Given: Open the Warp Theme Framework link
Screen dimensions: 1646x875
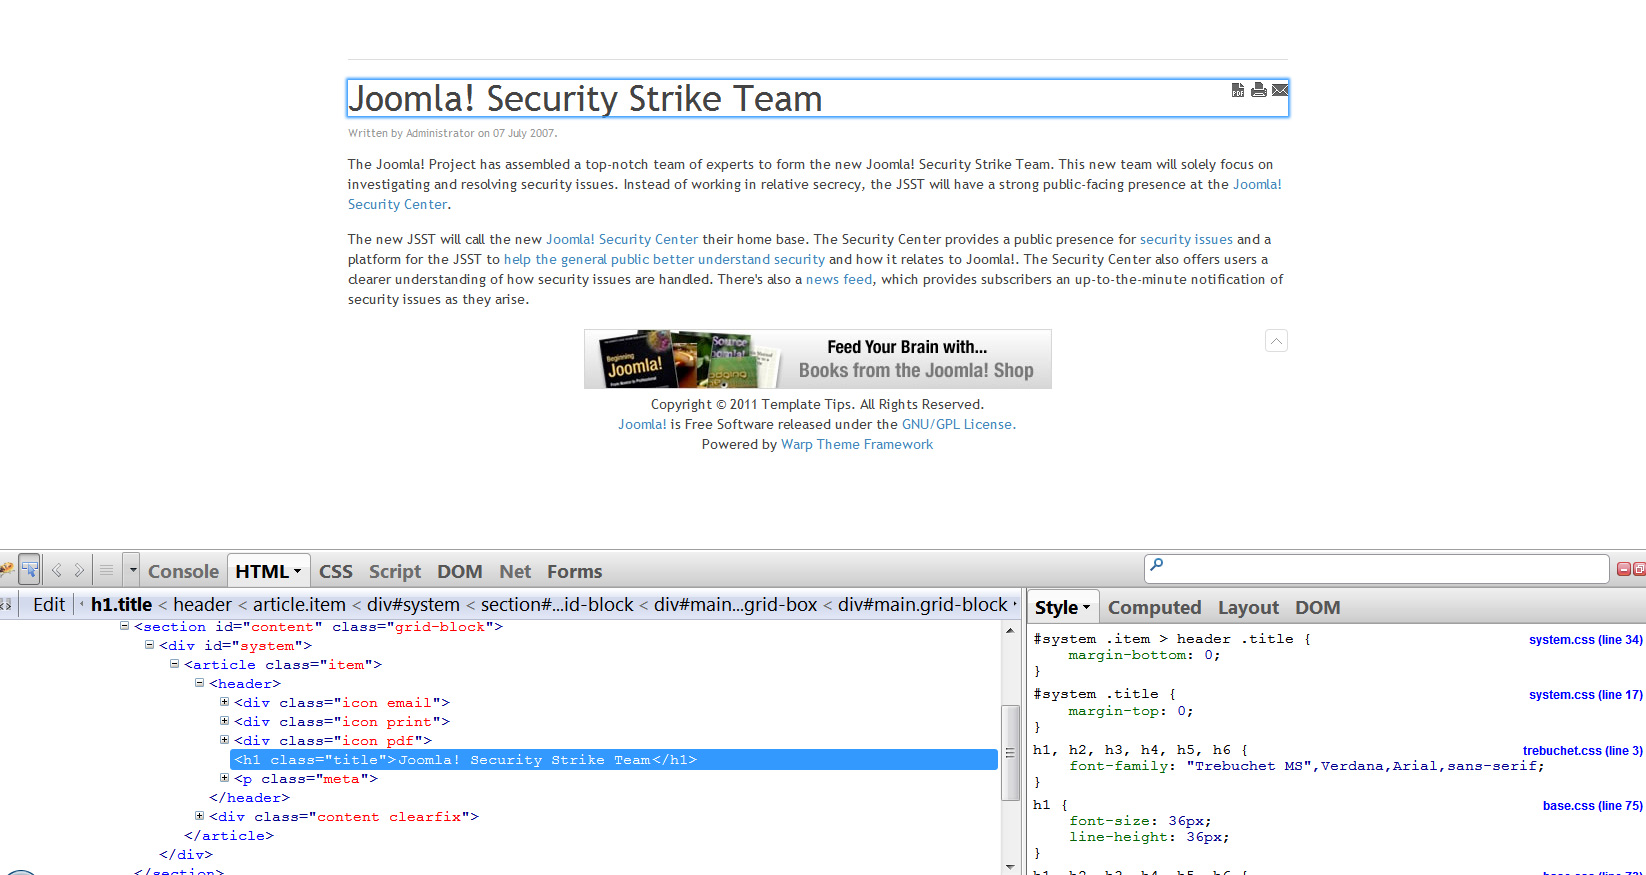Looking at the screenshot, I should [x=857, y=444].
